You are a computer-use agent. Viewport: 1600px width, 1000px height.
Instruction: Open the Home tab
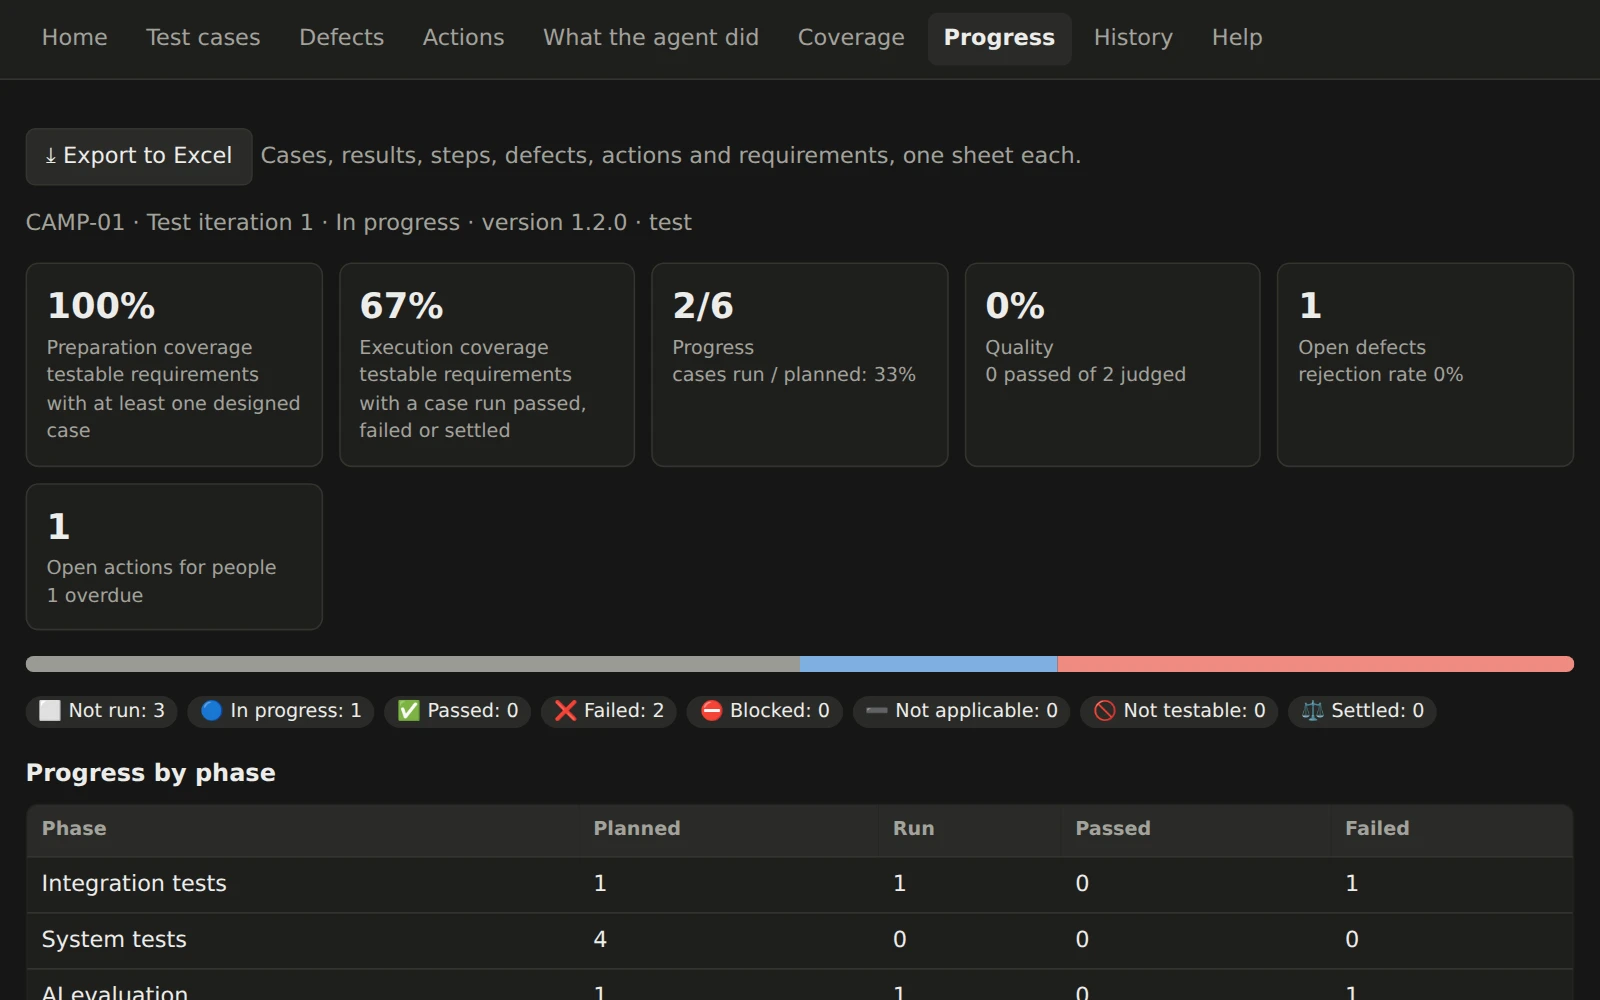pos(74,38)
